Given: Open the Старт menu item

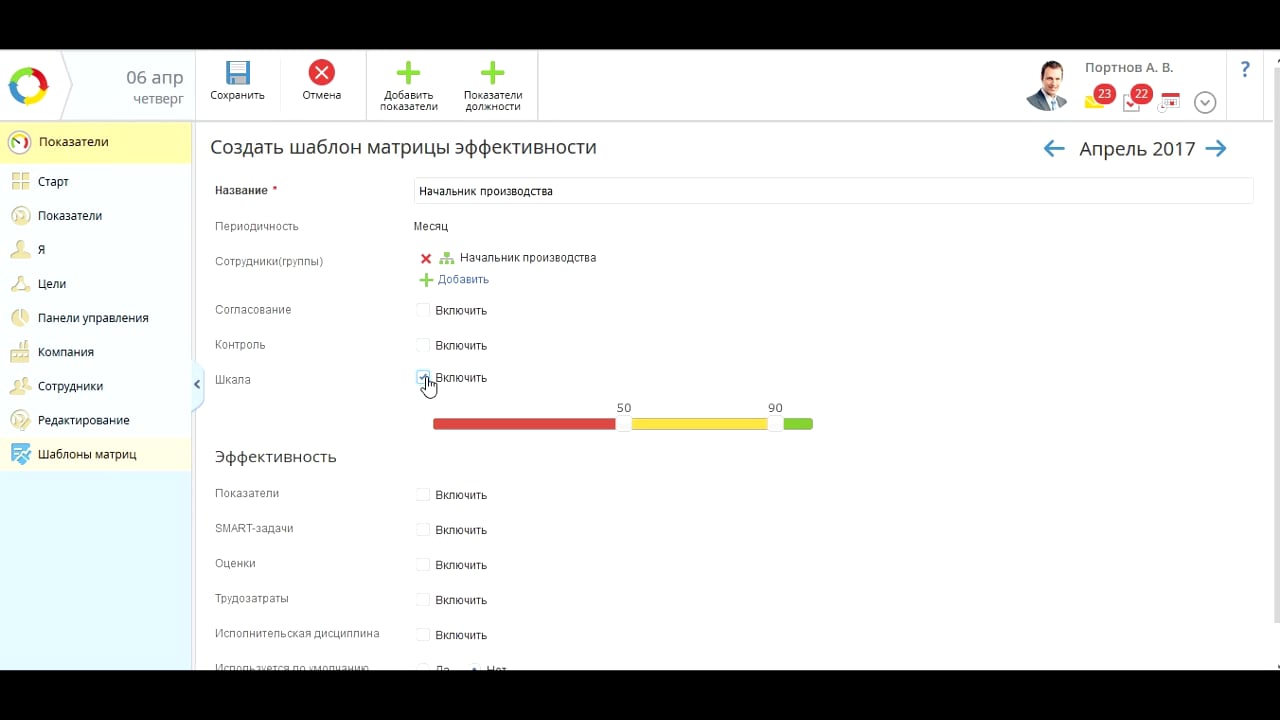Looking at the screenshot, I should 96,182.
